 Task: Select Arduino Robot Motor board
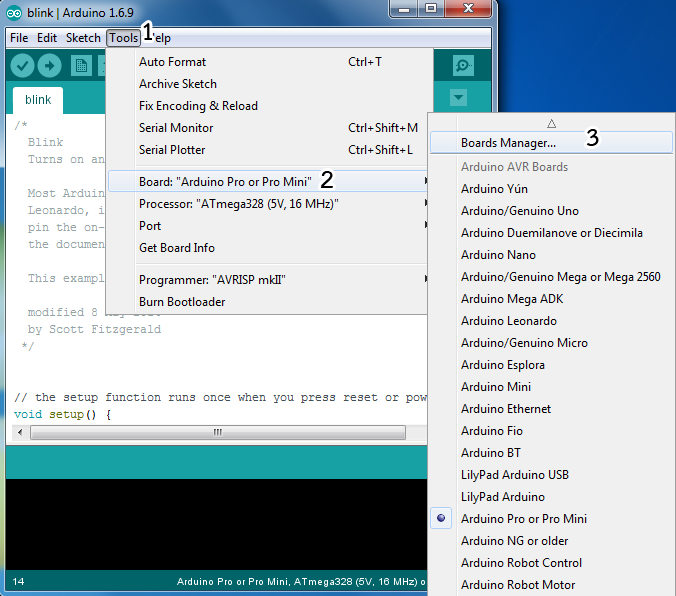point(551,585)
